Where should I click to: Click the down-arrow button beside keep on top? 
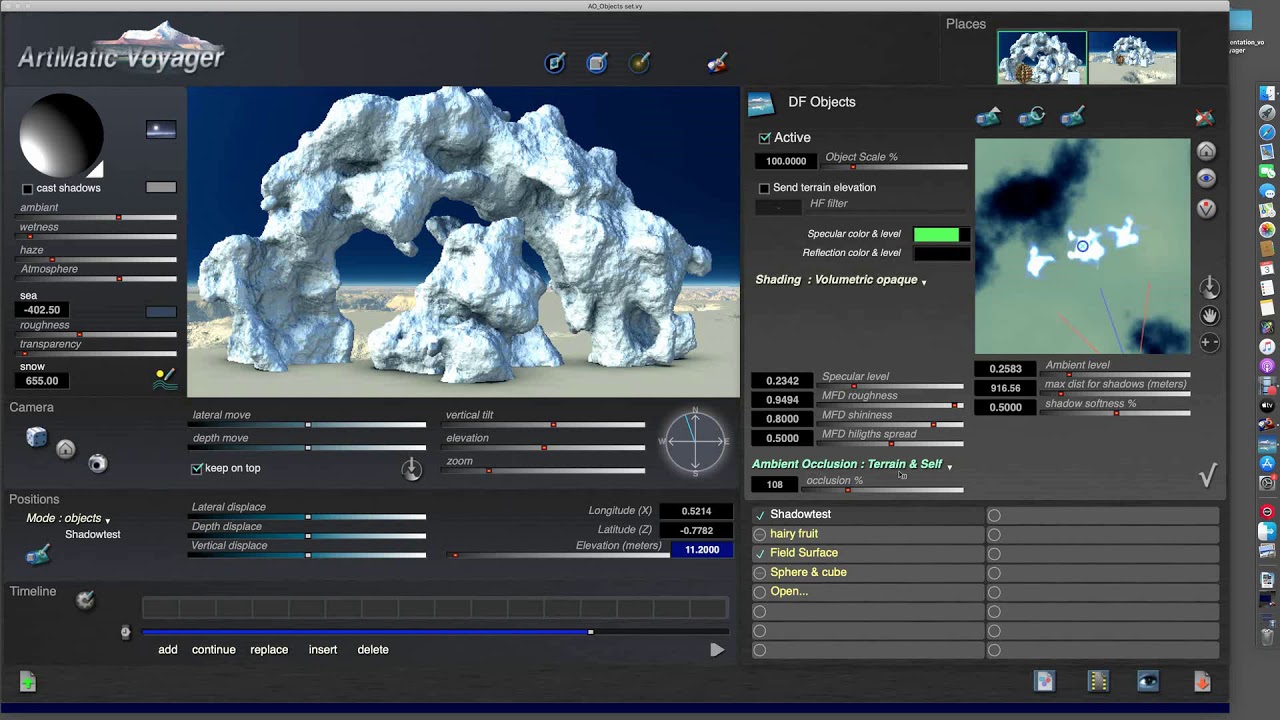[x=411, y=469]
